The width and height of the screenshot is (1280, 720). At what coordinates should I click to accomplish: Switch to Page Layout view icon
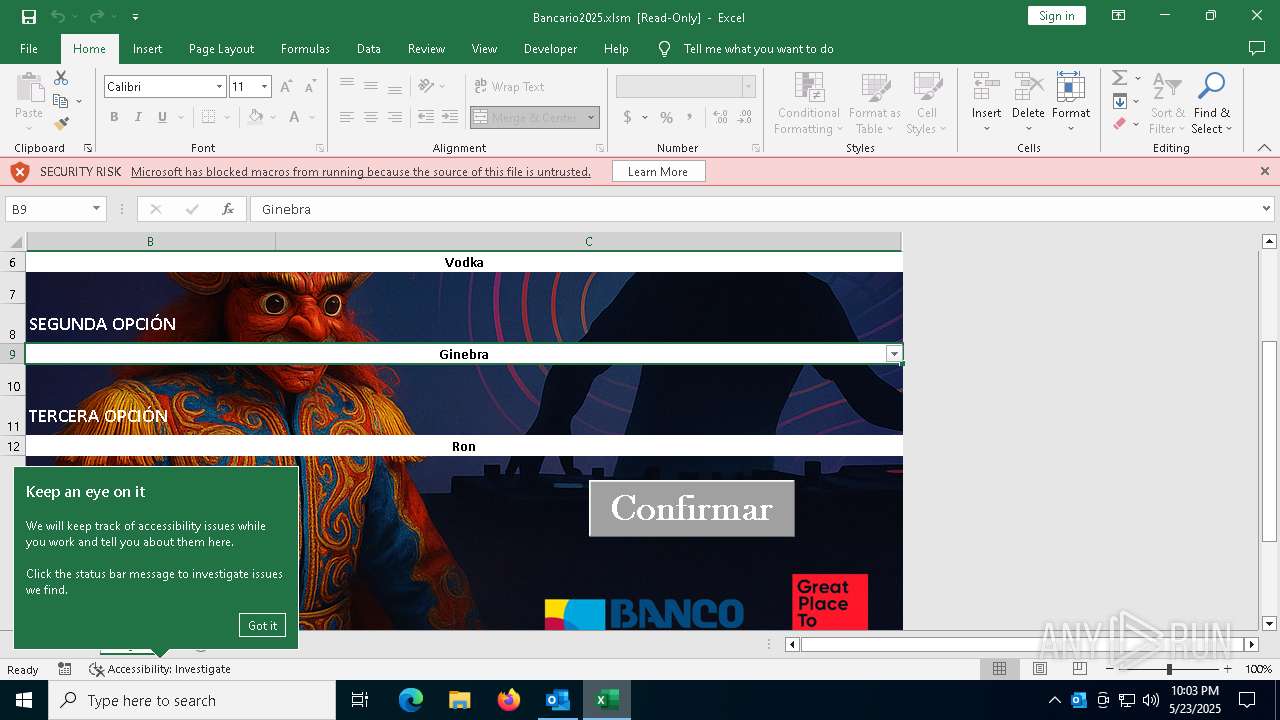(1039, 669)
